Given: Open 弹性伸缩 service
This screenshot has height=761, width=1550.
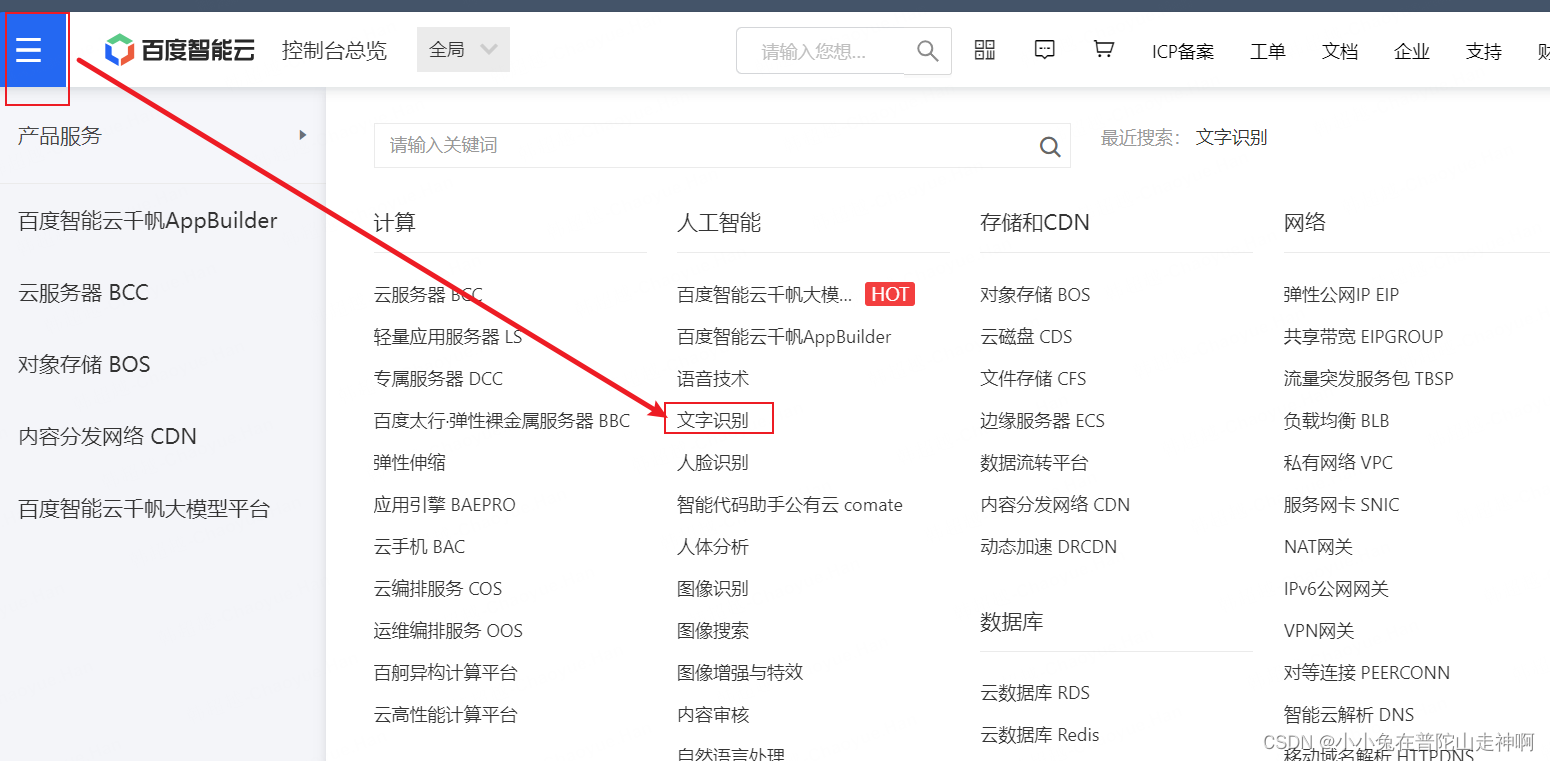Looking at the screenshot, I should [410, 463].
